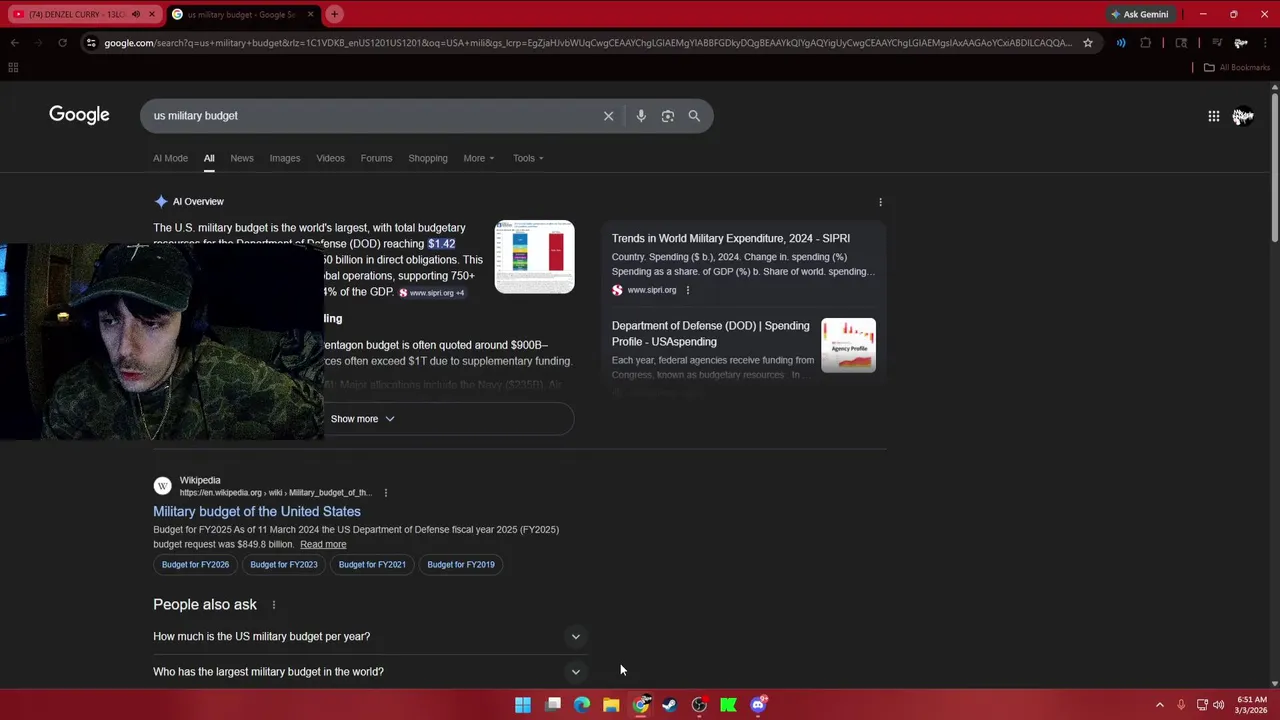1280x720 pixels.
Task: Click the browser address bar URL
Action: coord(588,43)
